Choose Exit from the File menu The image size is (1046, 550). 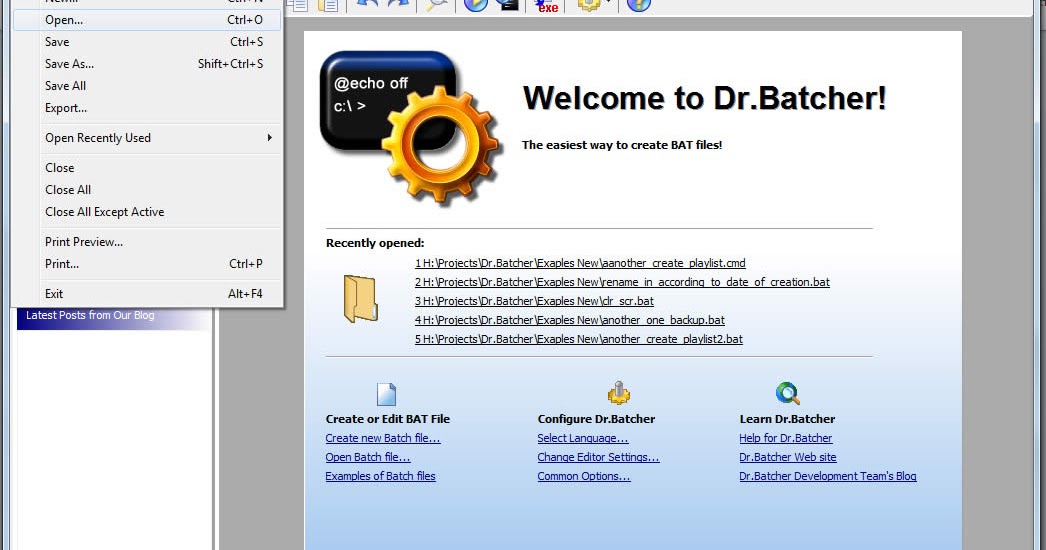click(x=147, y=294)
